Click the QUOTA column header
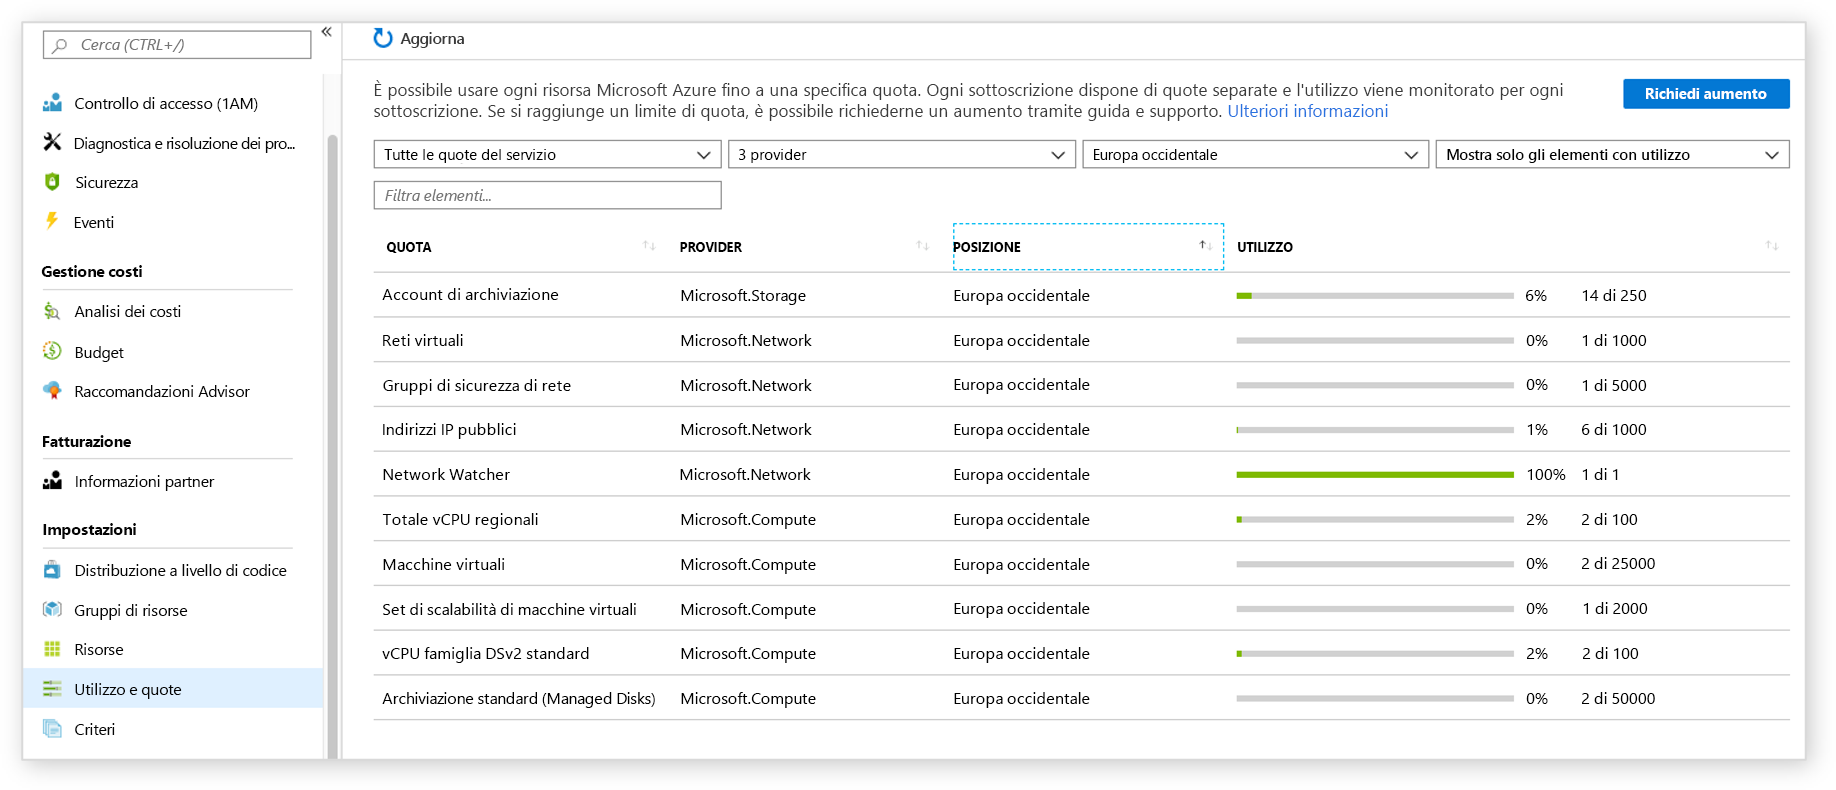The height and width of the screenshot is (790, 1836). (x=409, y=247)
